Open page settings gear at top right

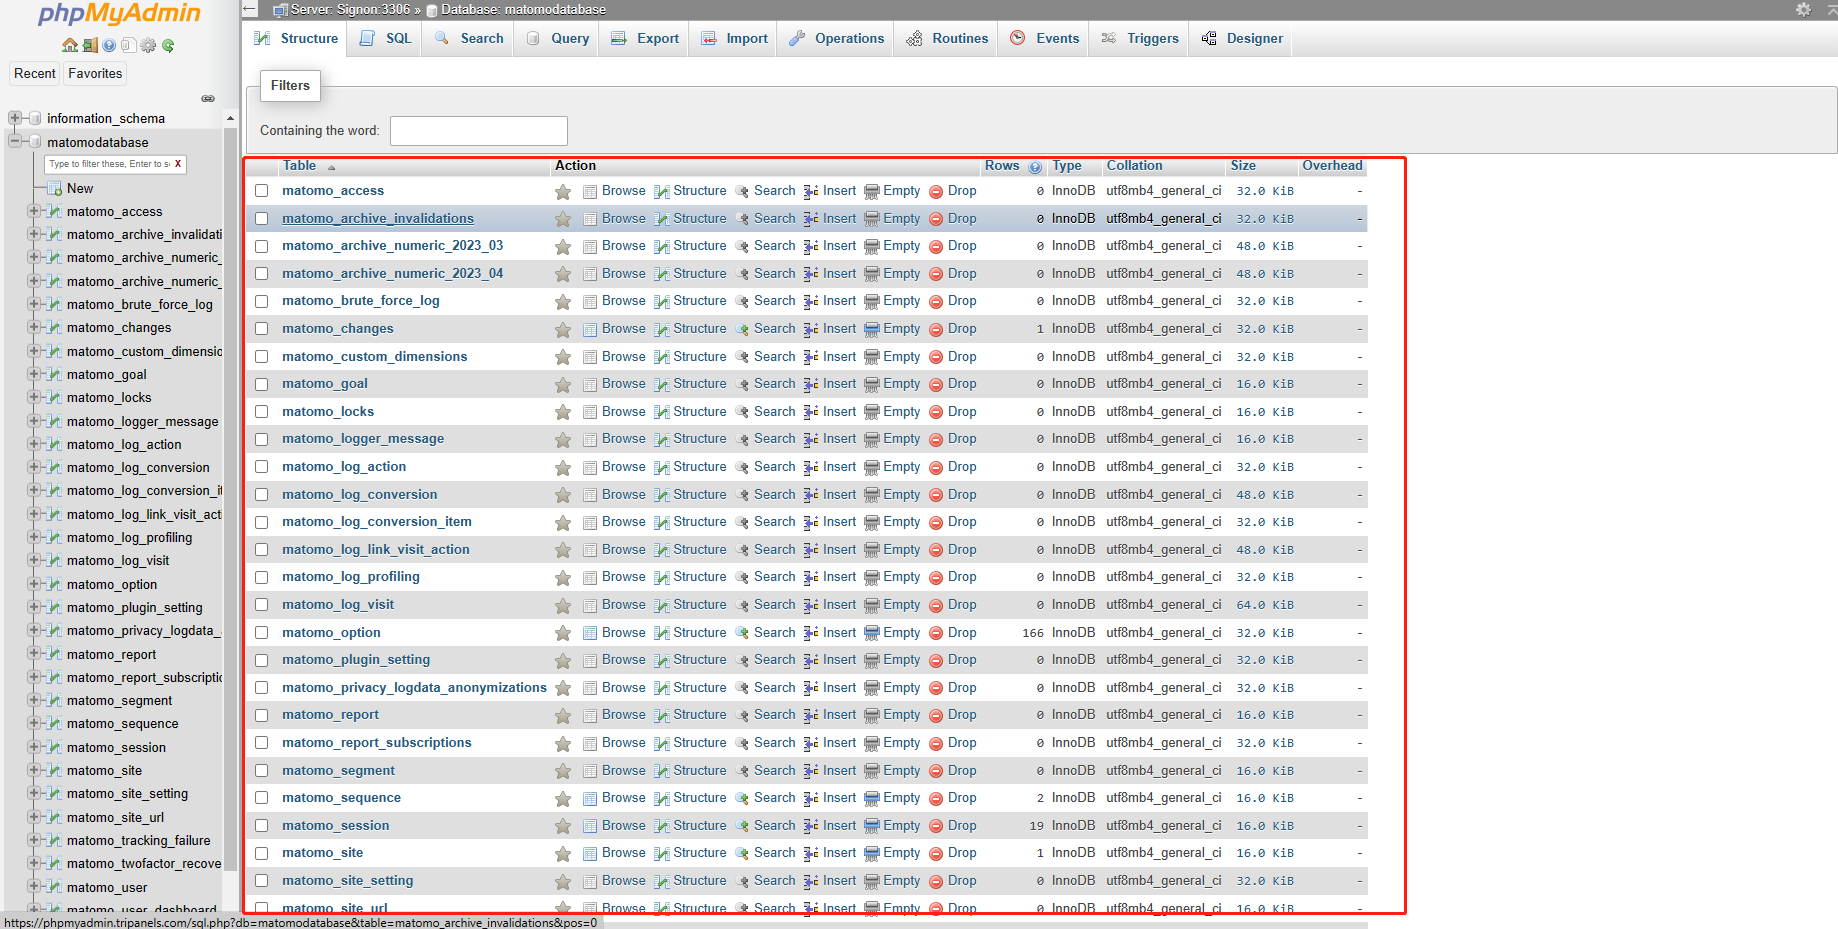(1803, 9)
